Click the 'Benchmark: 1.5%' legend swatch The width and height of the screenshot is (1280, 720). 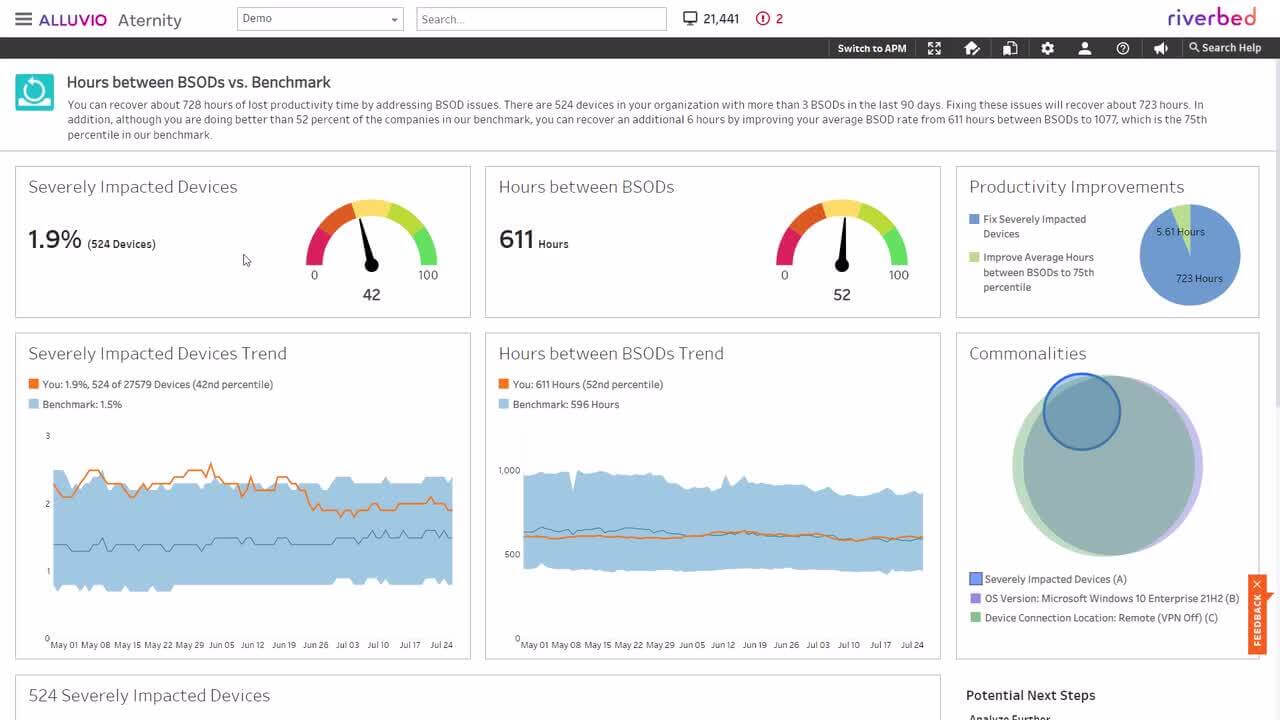tap(34, 404)
